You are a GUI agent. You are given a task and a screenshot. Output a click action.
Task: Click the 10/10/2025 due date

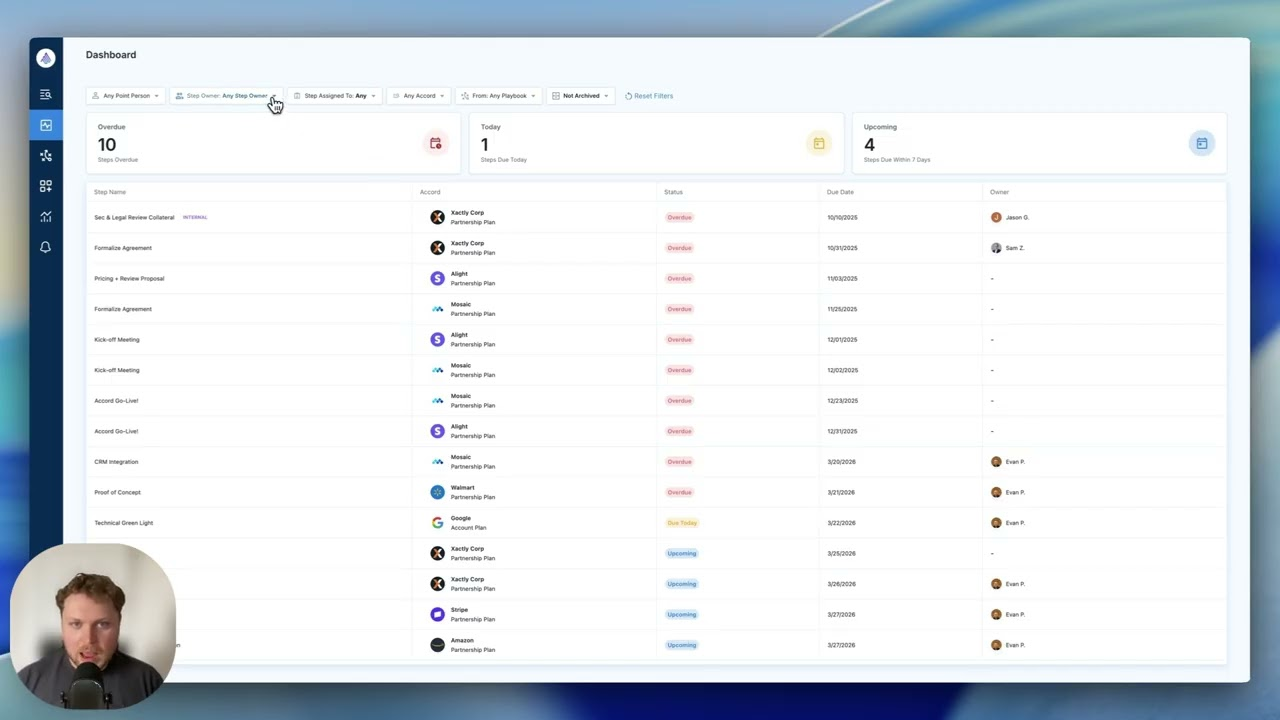pos(842,217)
